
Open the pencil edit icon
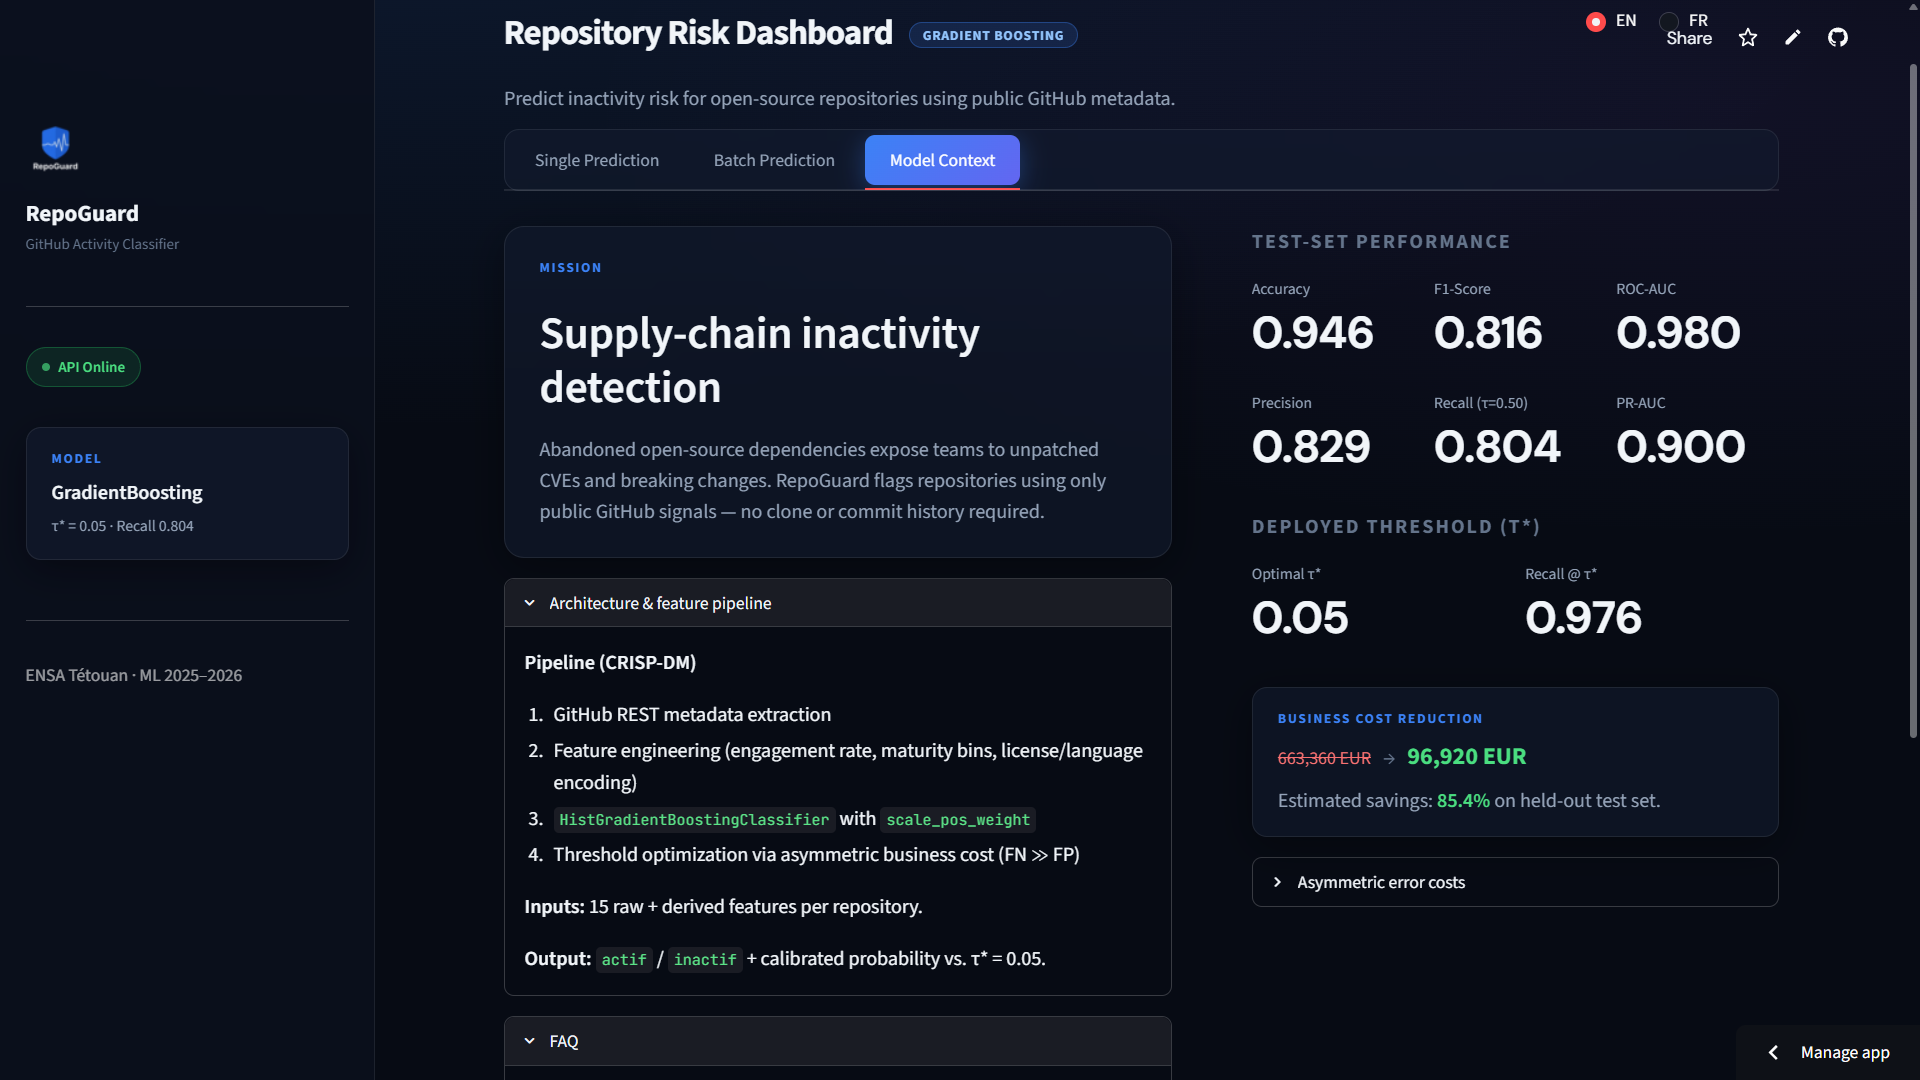1792,38
